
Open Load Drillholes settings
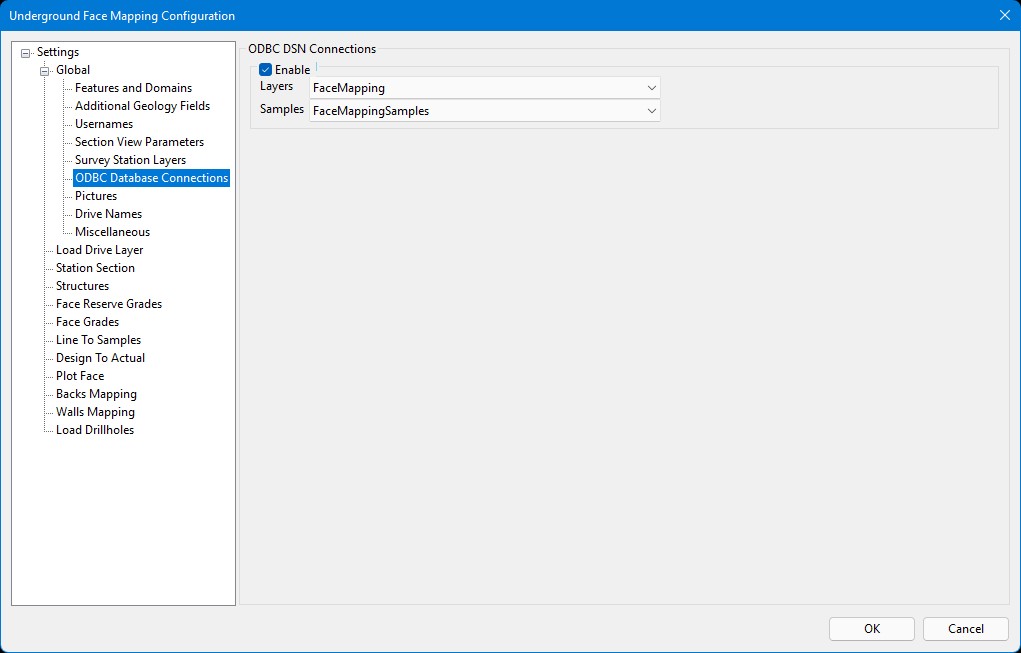click(x=95, y=430)
